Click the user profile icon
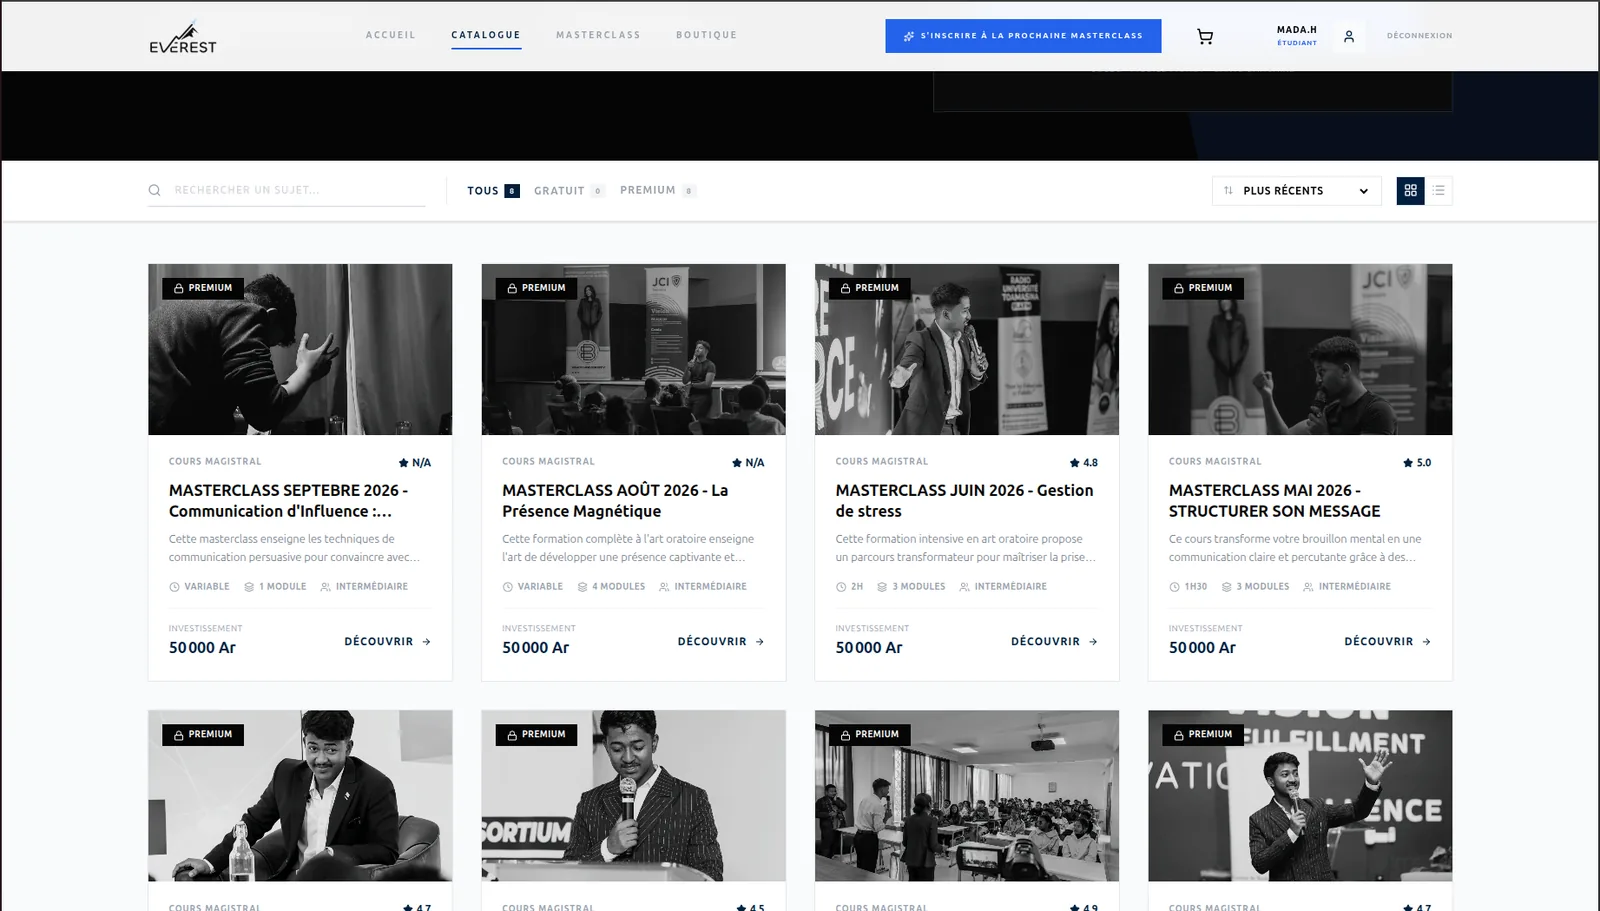 (x=1349, y=36)
